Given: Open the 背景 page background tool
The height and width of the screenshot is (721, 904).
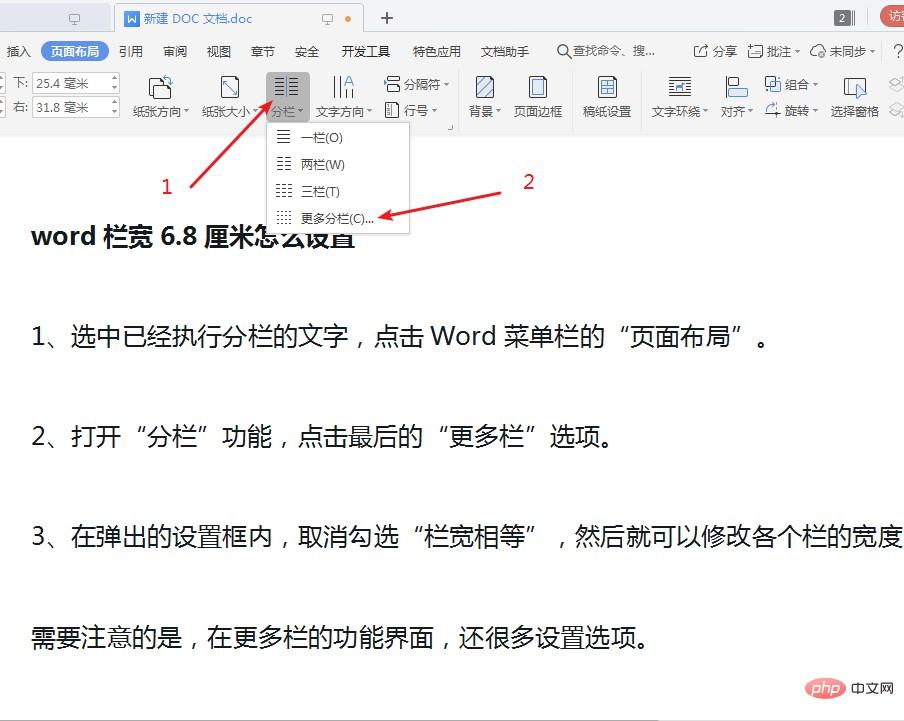Looking at the screenshot, I should pyautogui.click(x=485, y=96).
